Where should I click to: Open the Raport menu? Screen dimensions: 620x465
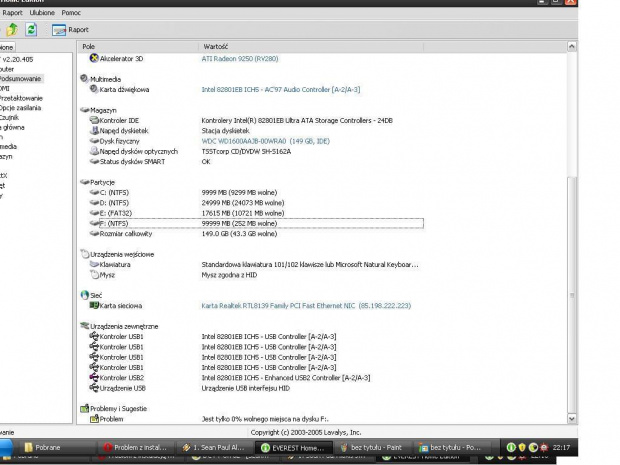(x=12, y=13)
